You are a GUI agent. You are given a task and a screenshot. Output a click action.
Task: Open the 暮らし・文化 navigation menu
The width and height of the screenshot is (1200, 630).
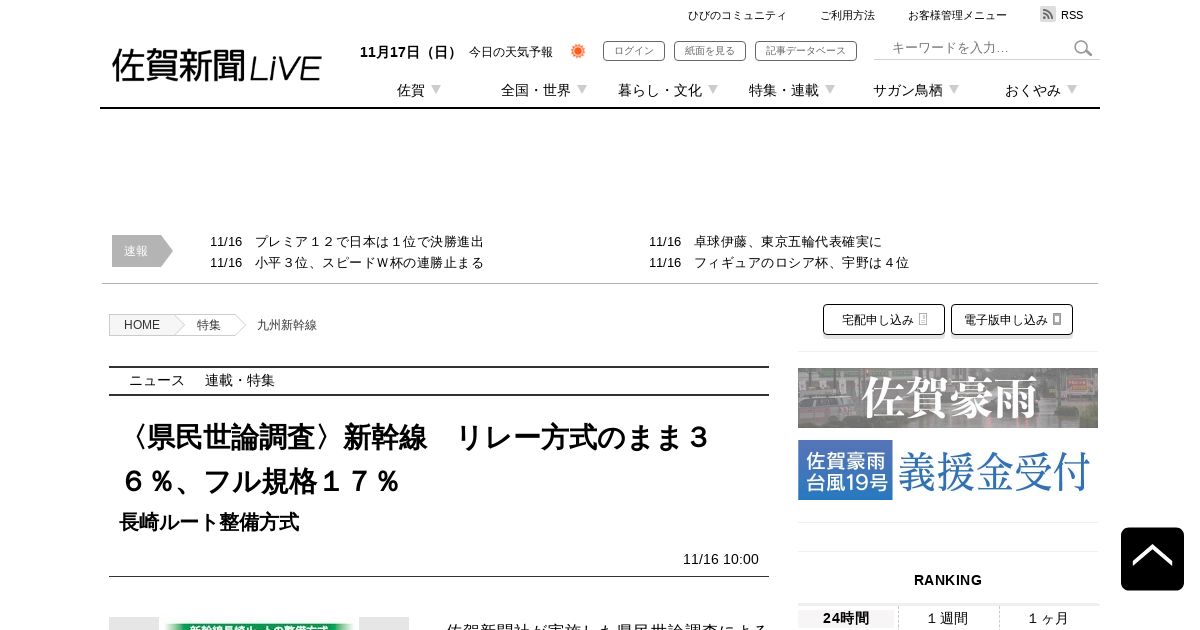pos(660,90)
